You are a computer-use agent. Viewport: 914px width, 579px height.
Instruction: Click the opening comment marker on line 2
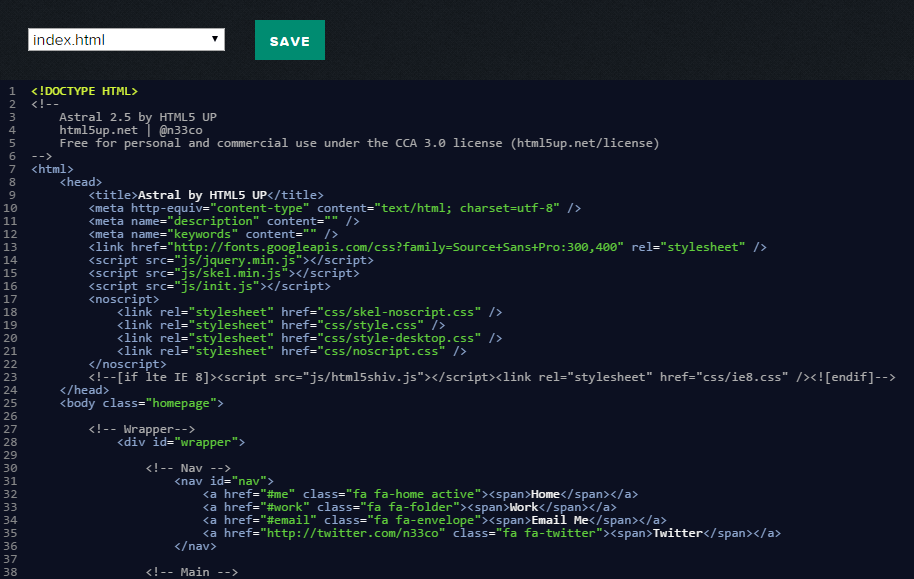tap(45, 104)
